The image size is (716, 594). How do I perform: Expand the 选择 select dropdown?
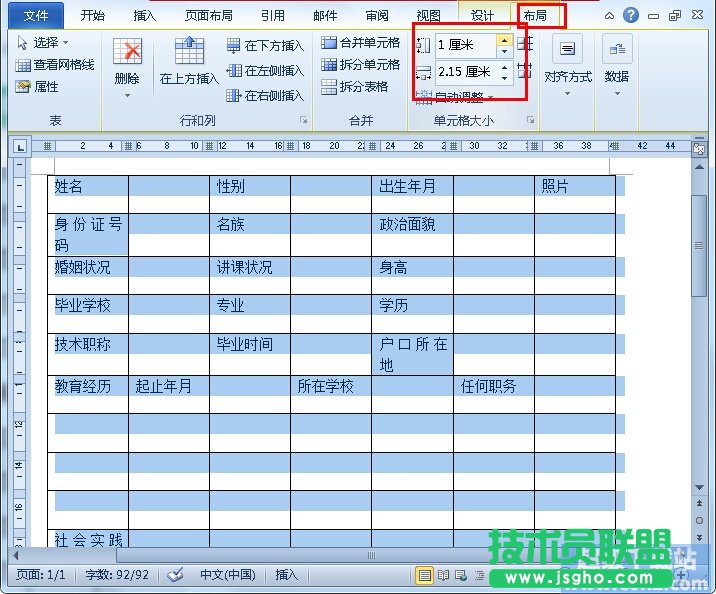click(43, 43)
